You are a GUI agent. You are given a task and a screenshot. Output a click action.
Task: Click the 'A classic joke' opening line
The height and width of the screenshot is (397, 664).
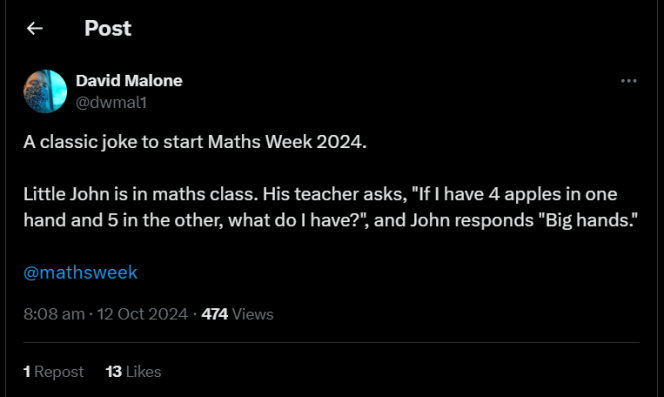click(x=195, y=142)
